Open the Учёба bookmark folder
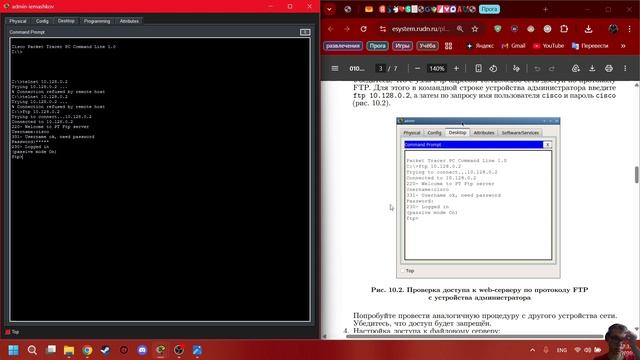Screen dimensions: 640x360 tap(427, 46)
